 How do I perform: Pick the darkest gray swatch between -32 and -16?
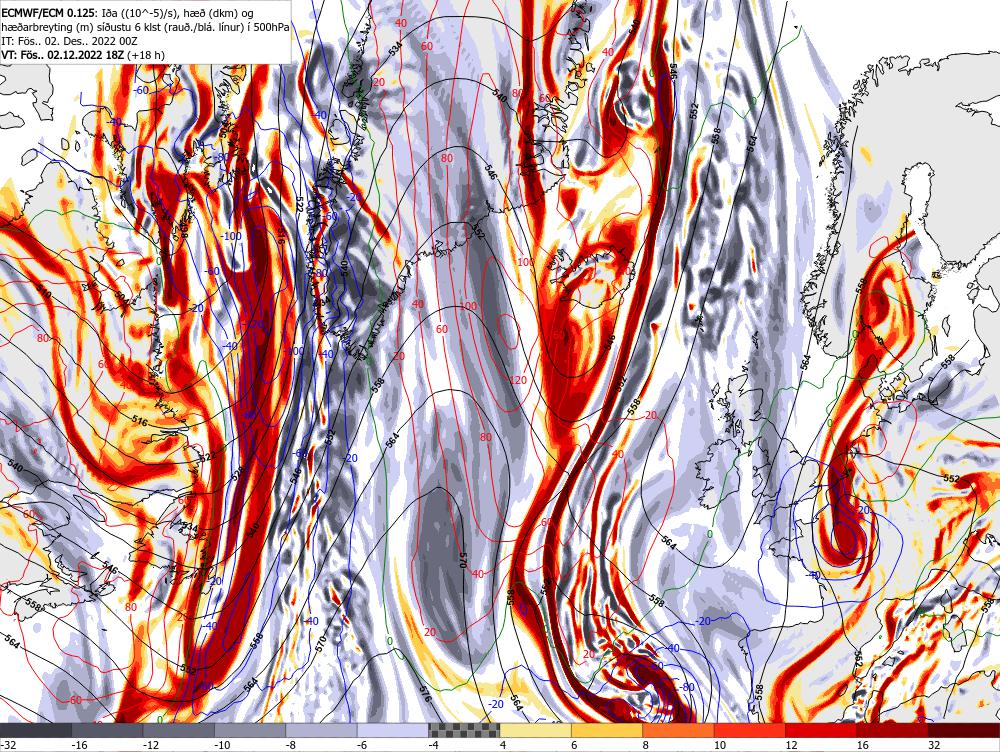tap(36, 730)
